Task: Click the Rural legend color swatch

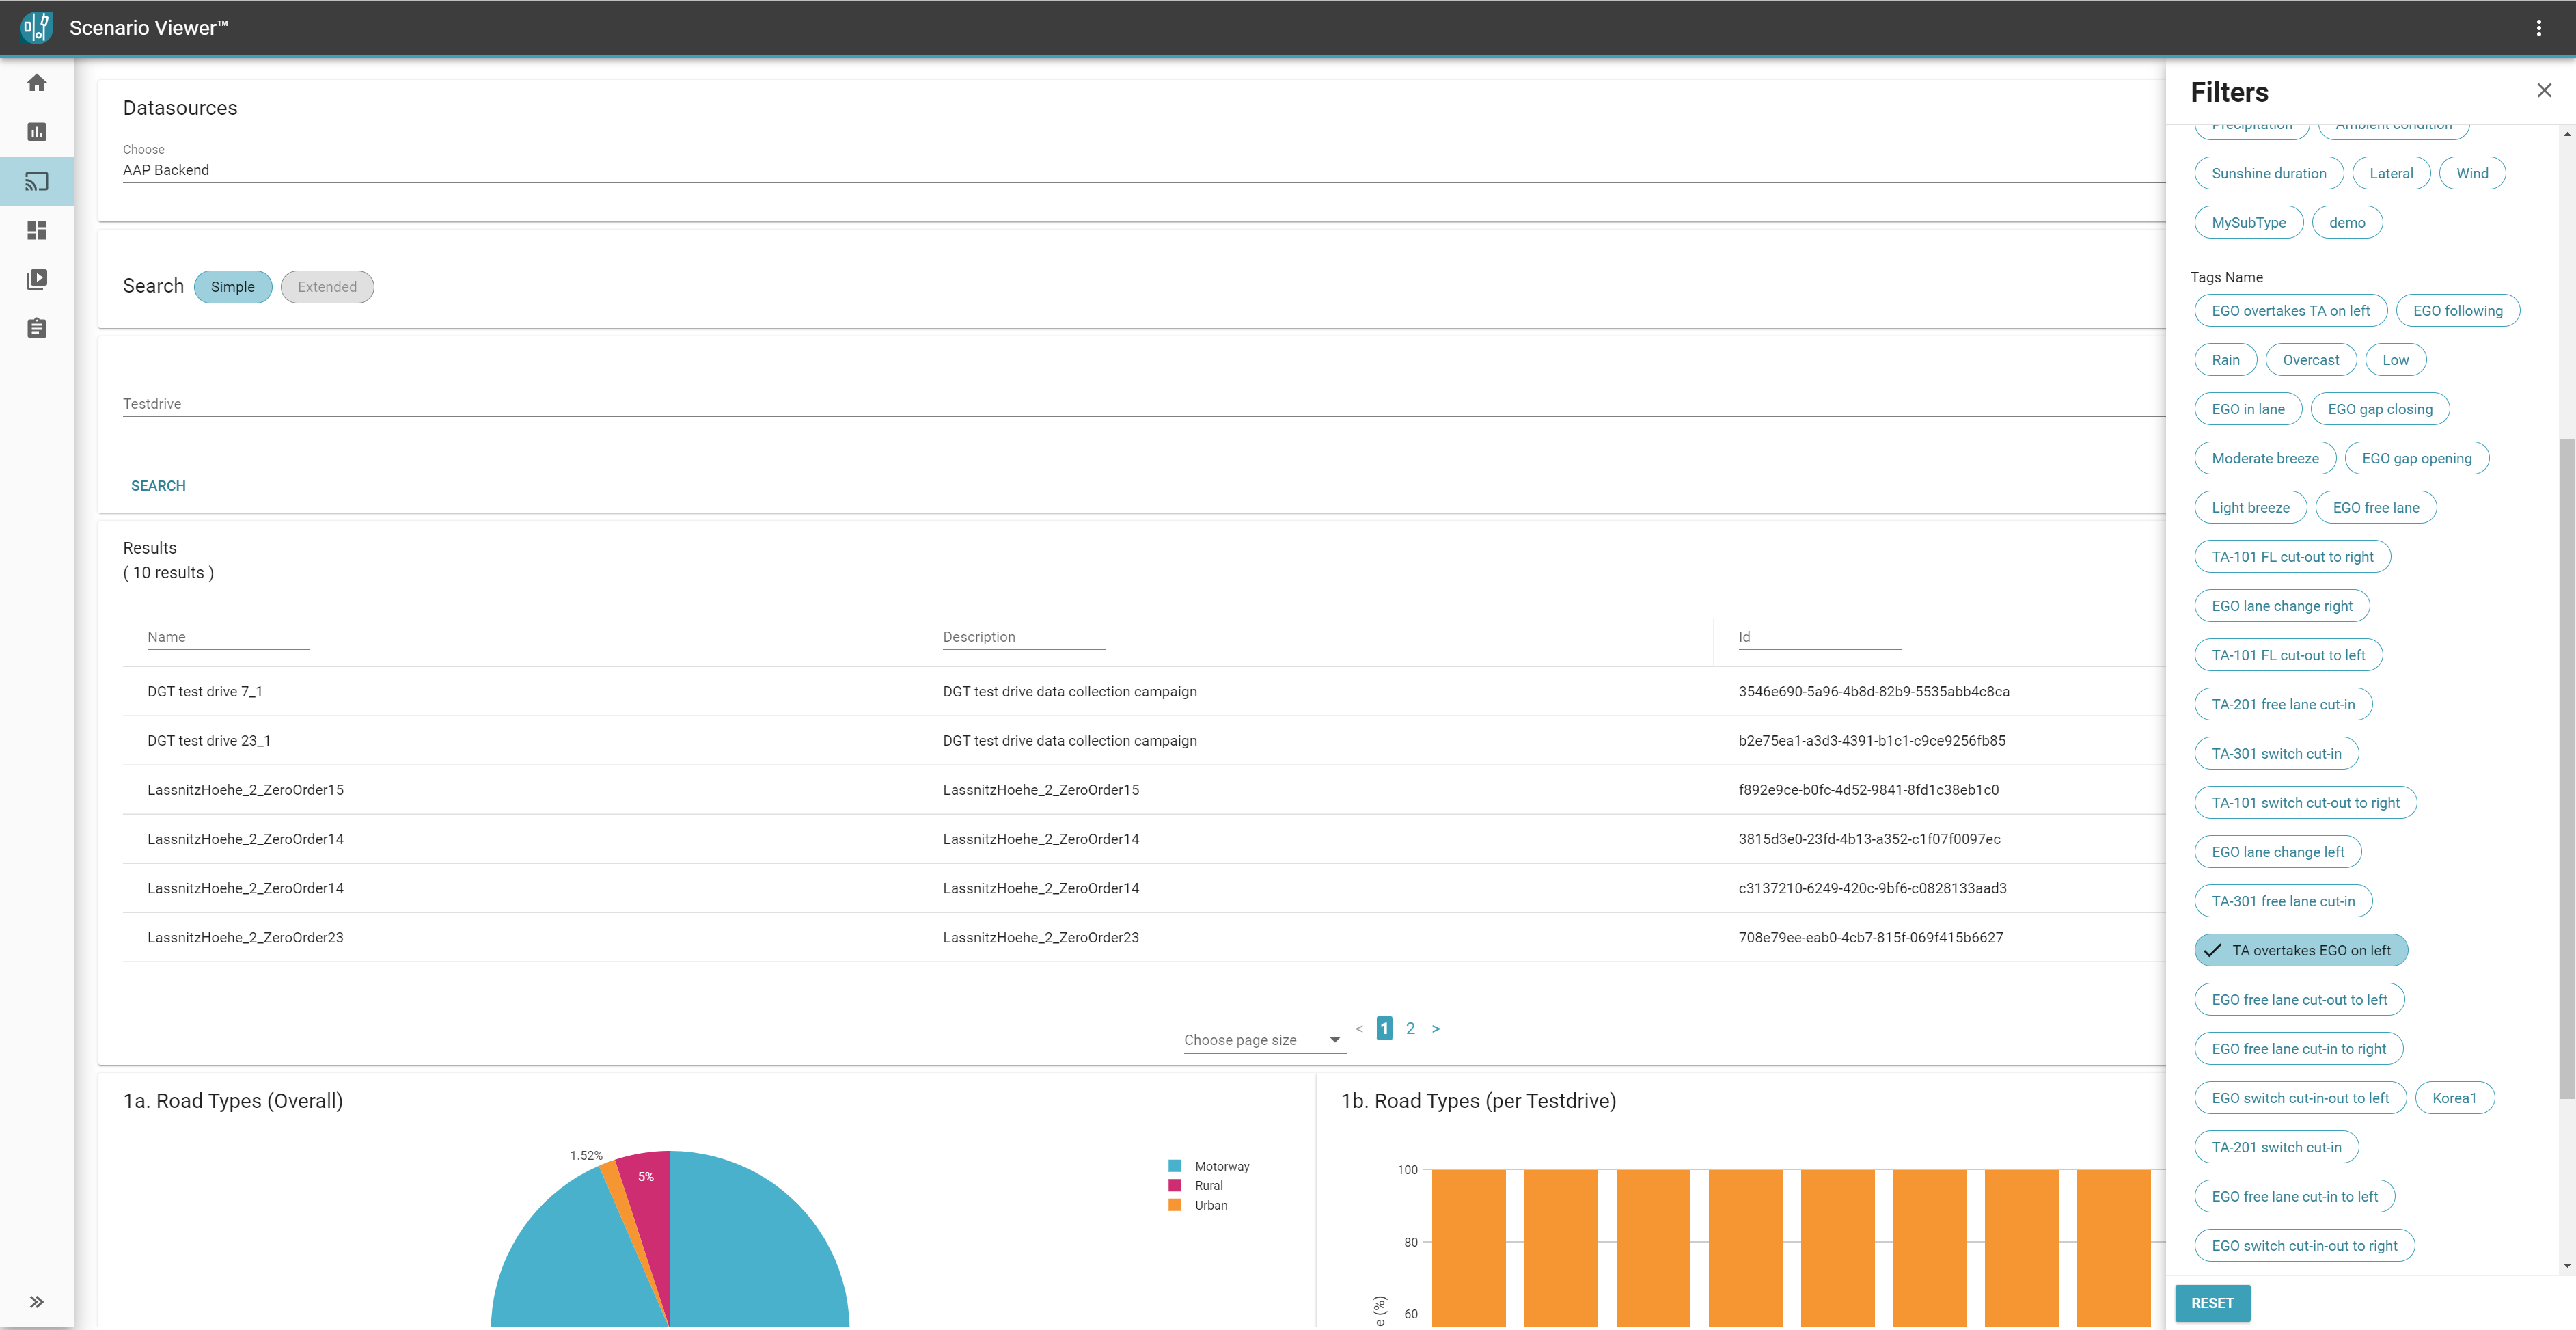Action: point(1174,1185)
